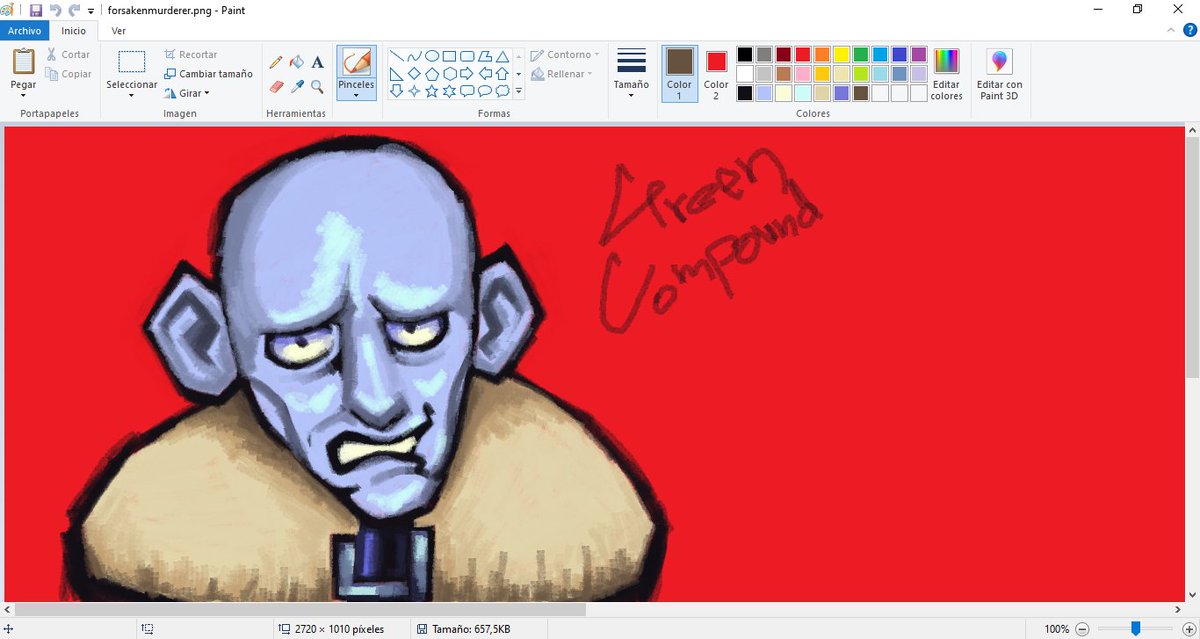Choose the right arrow shape
The image size is (1200, 639).
467,74
